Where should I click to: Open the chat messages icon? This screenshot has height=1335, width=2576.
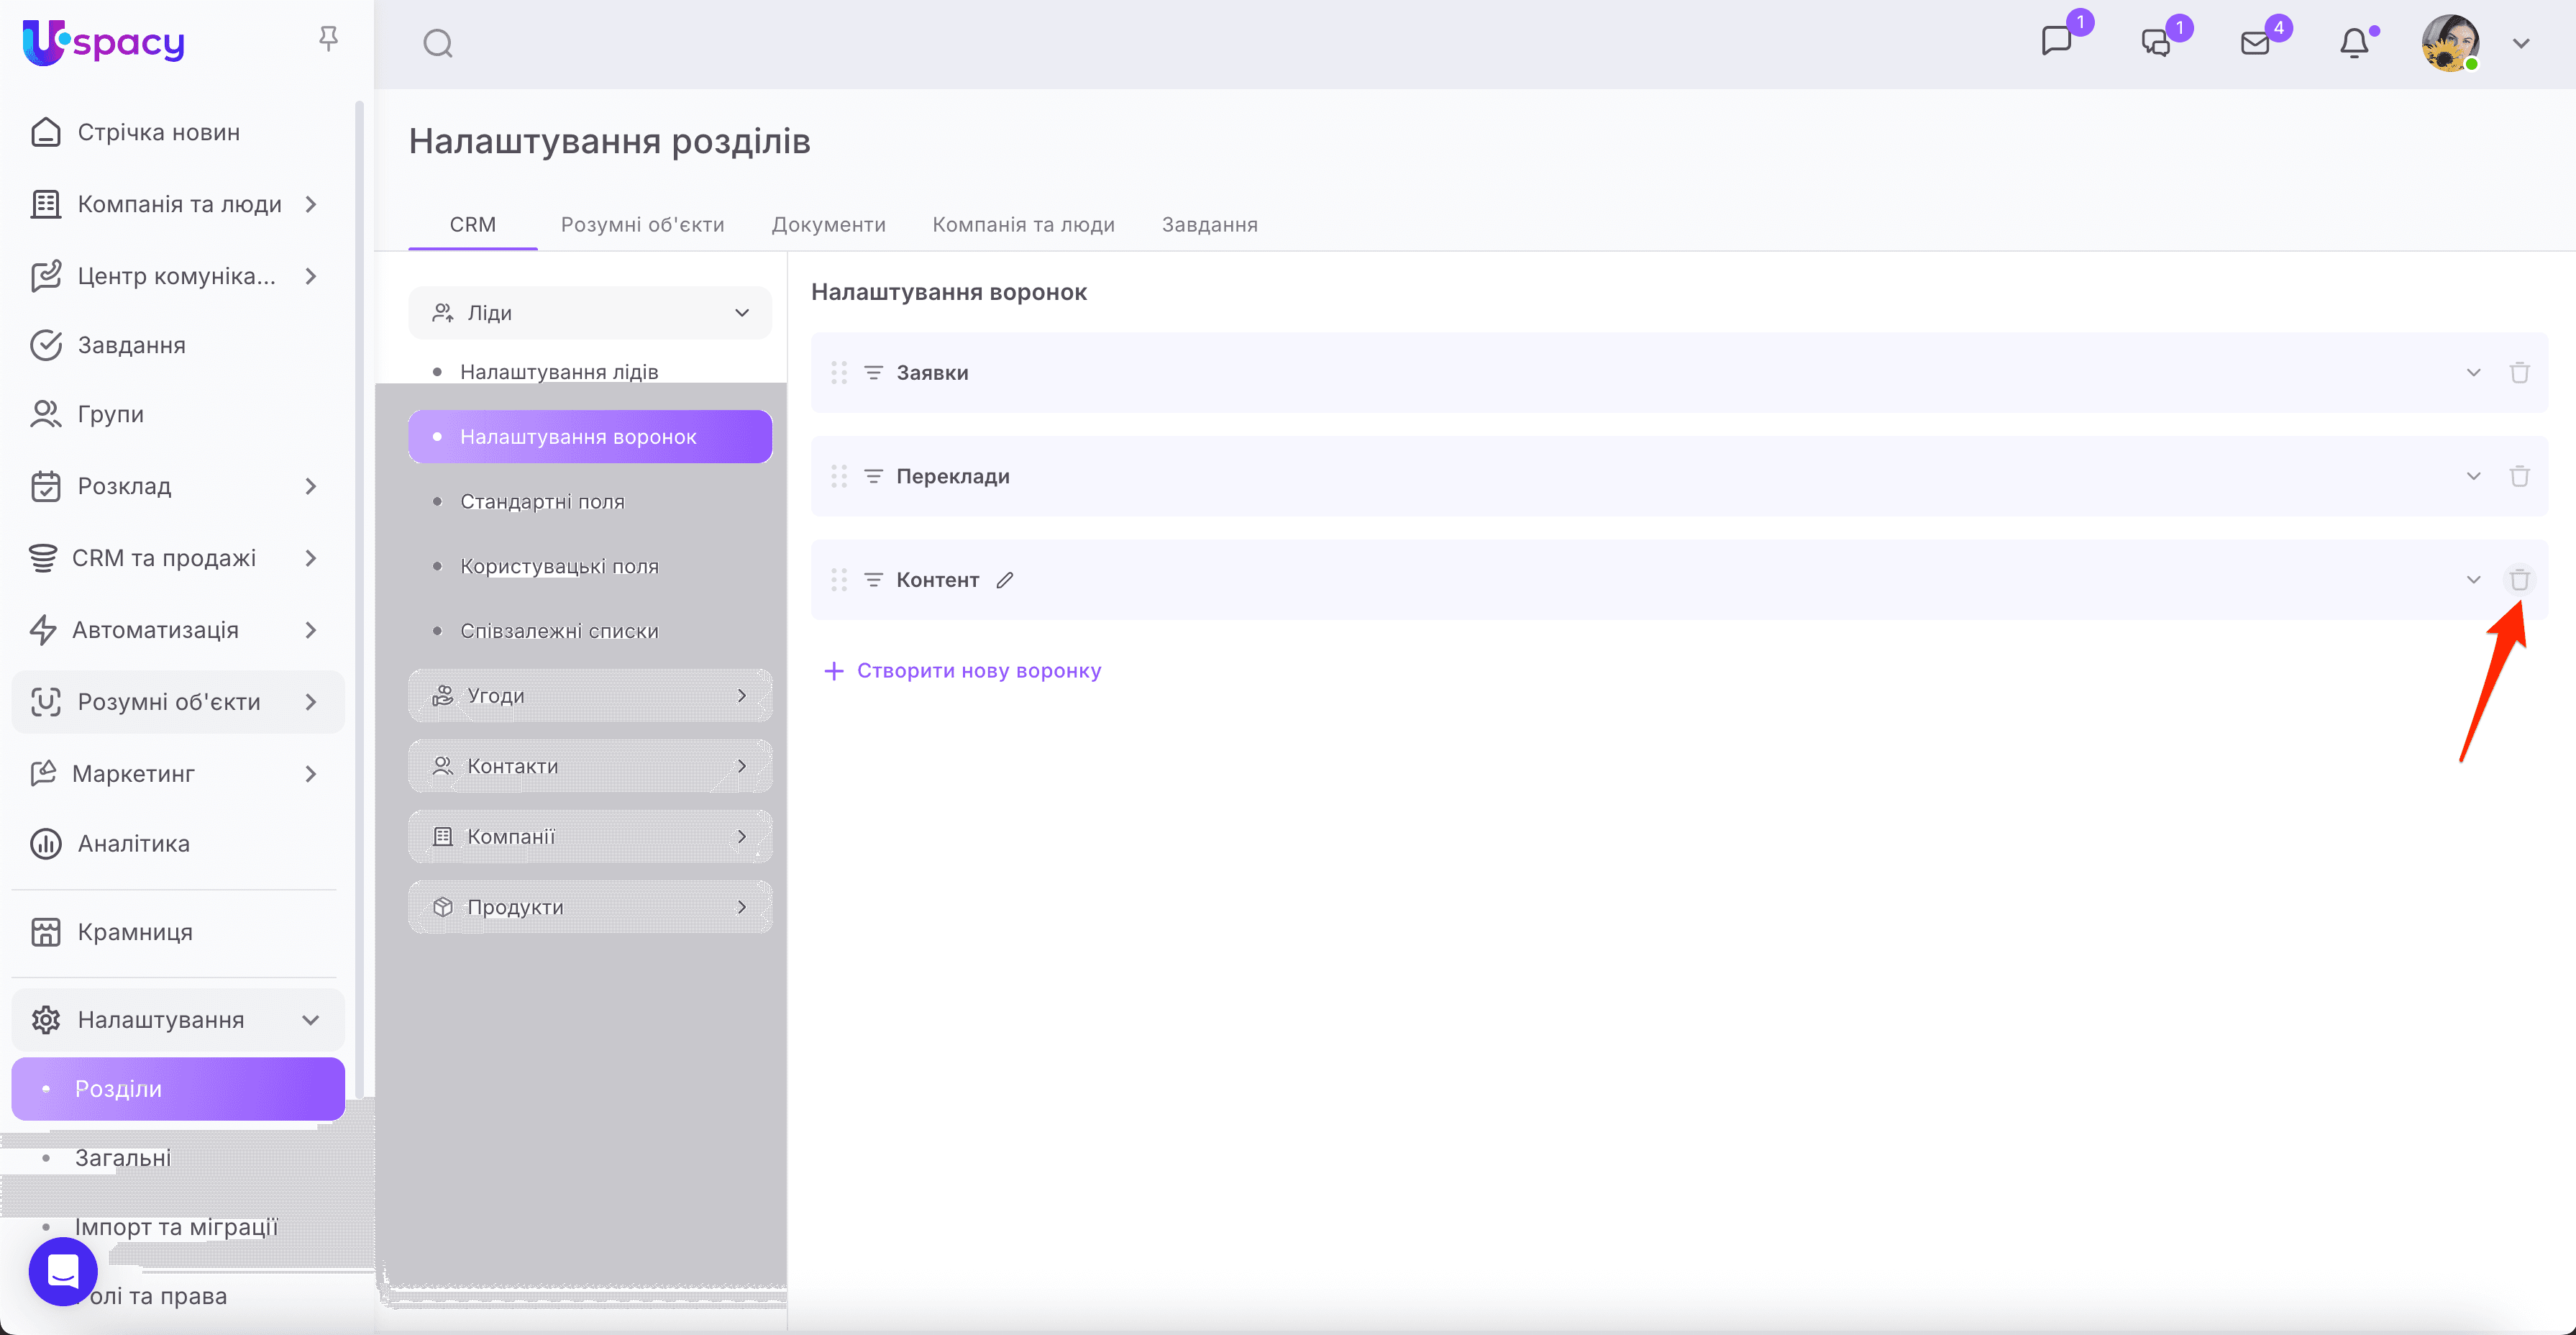click(x=2056, y=42)
